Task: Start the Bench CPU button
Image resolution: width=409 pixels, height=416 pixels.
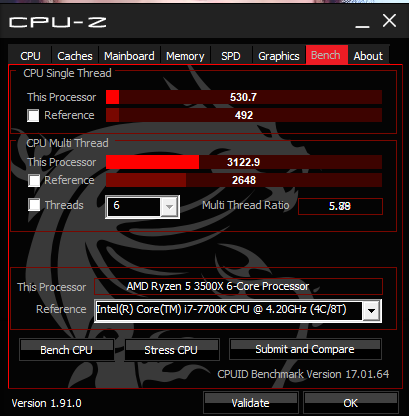Action: (x=67, y=350)
